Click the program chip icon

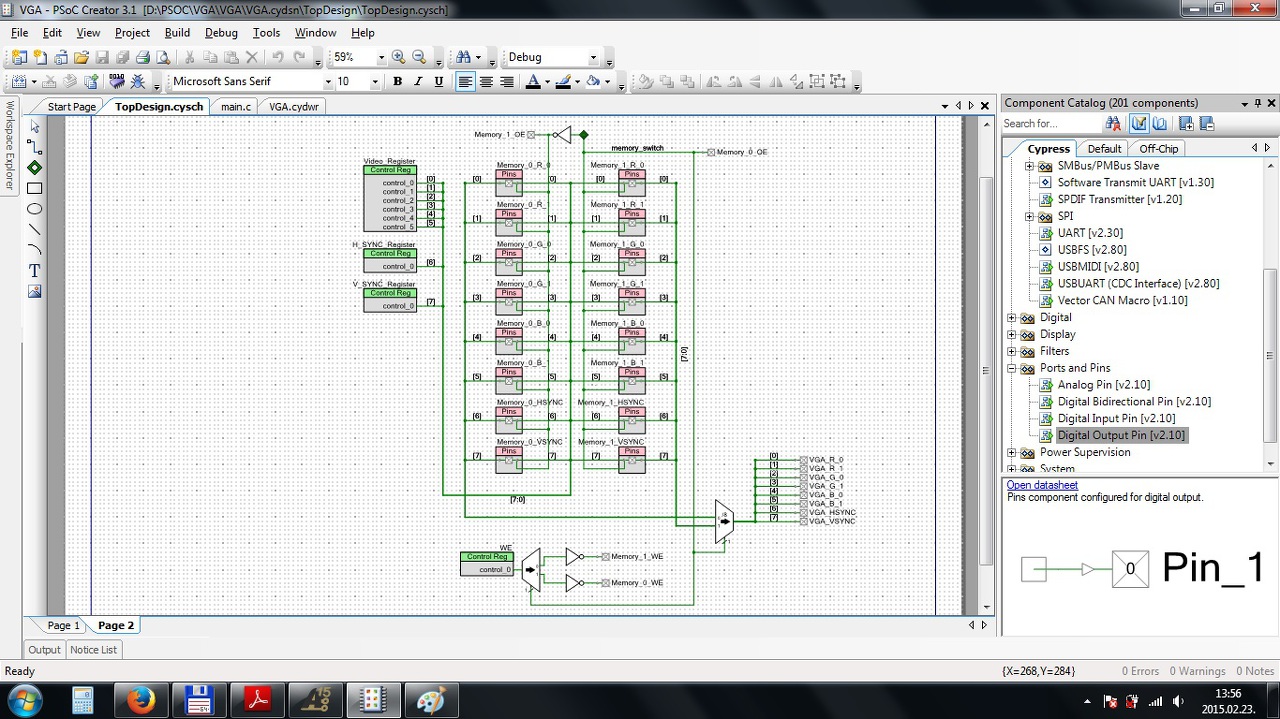[x=116, y=82]
